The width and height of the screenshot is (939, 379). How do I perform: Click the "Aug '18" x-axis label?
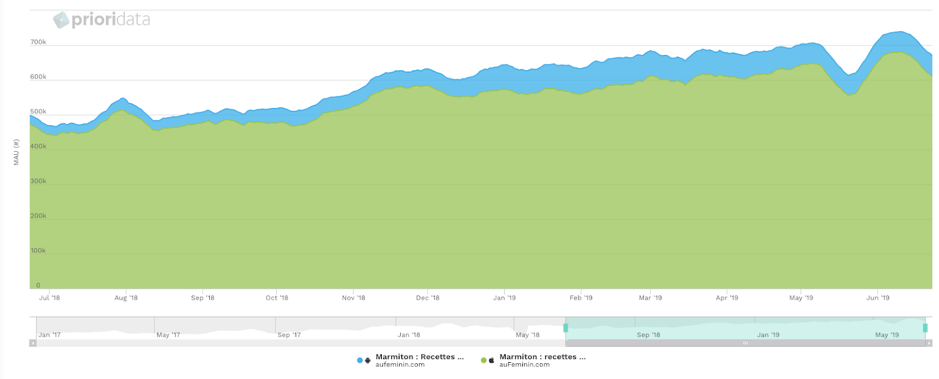pyautogui.click(x=126, y=298)
